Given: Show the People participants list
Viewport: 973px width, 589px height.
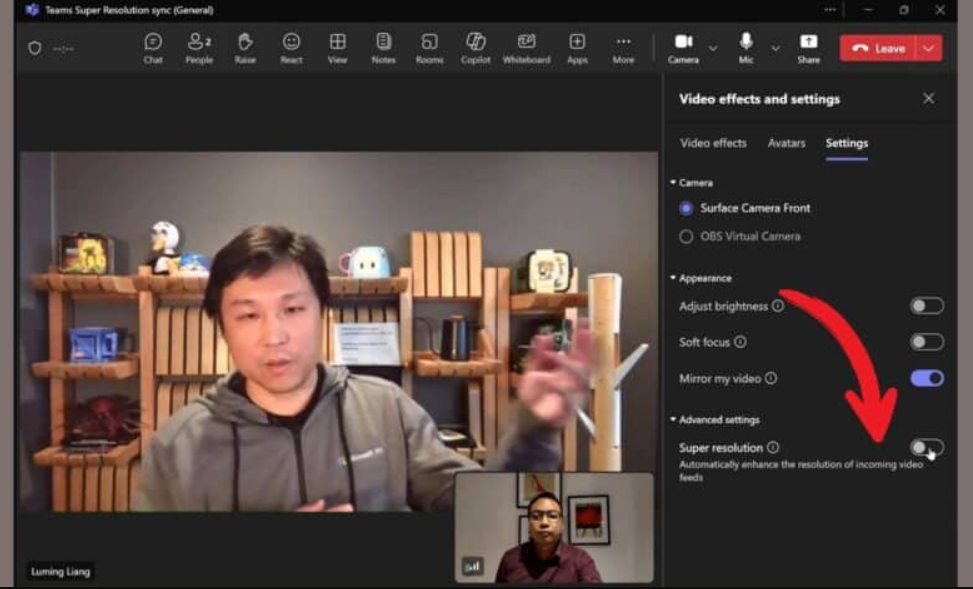Looking at the screenshot, I should (x=199, y=48).
